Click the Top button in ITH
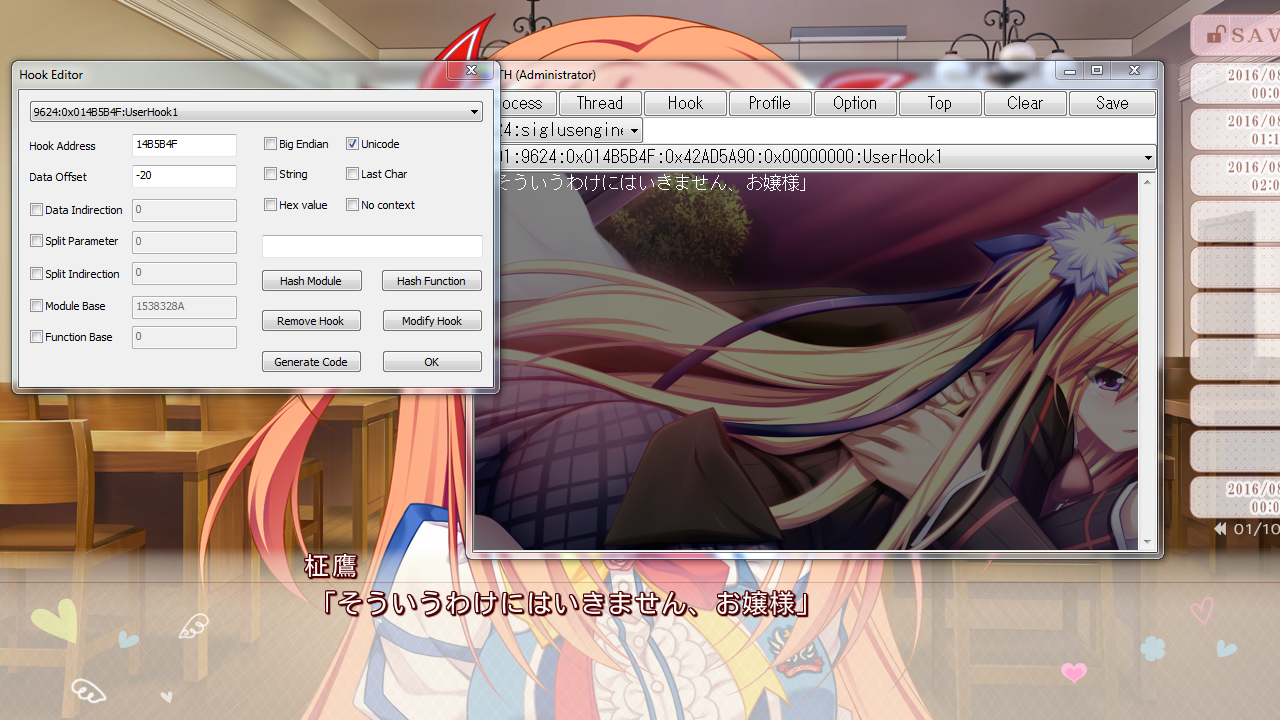 tap(939, 103)
